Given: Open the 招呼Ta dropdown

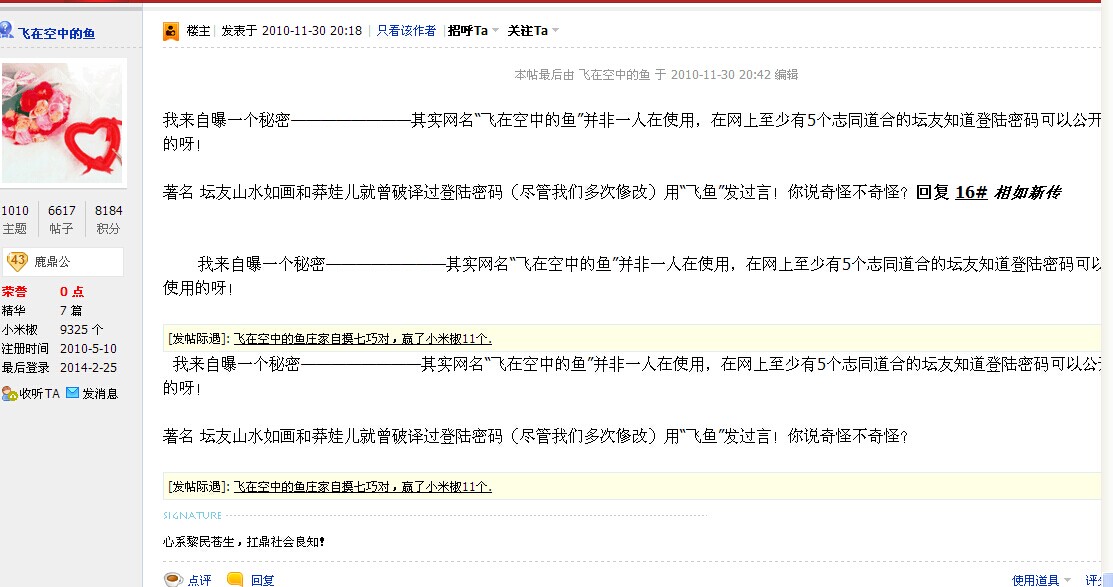Looking at the screenshot, I should [x=473, y=31].
